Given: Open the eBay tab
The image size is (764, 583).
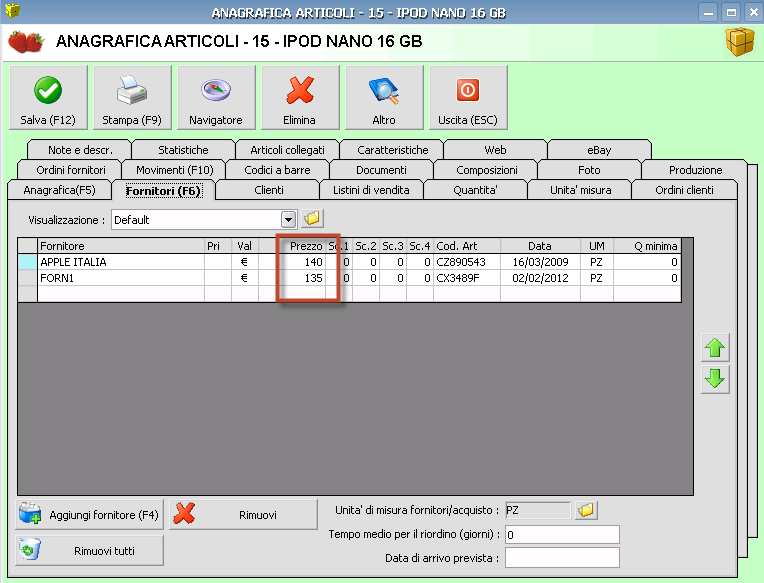Looking at the screenshot, I should point(599,150).
